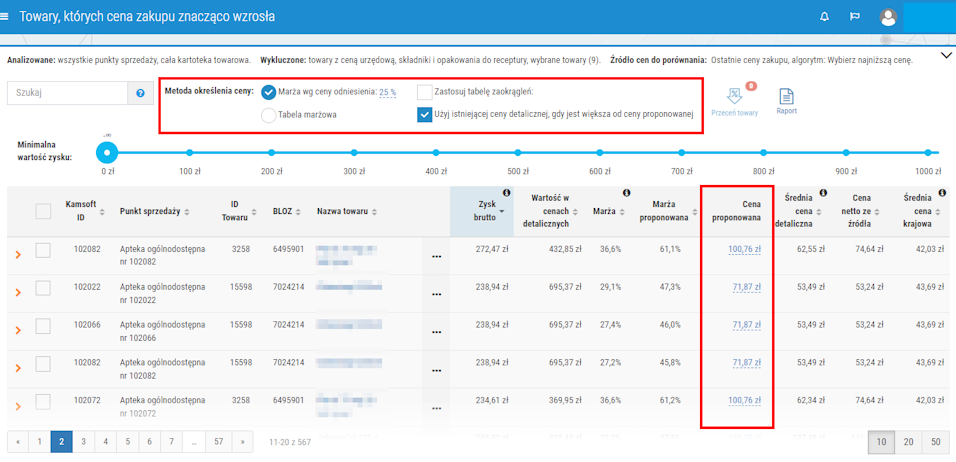Select Marża wg ceny odniesienia option
This screenshot has width=956, height=462.
[269, 92]
